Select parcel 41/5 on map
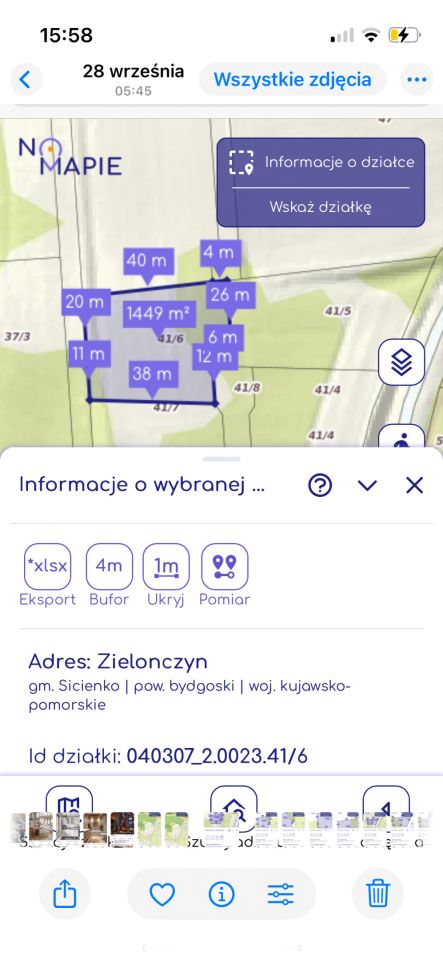This screenshot has width=443, height=960. pos(338,312)
